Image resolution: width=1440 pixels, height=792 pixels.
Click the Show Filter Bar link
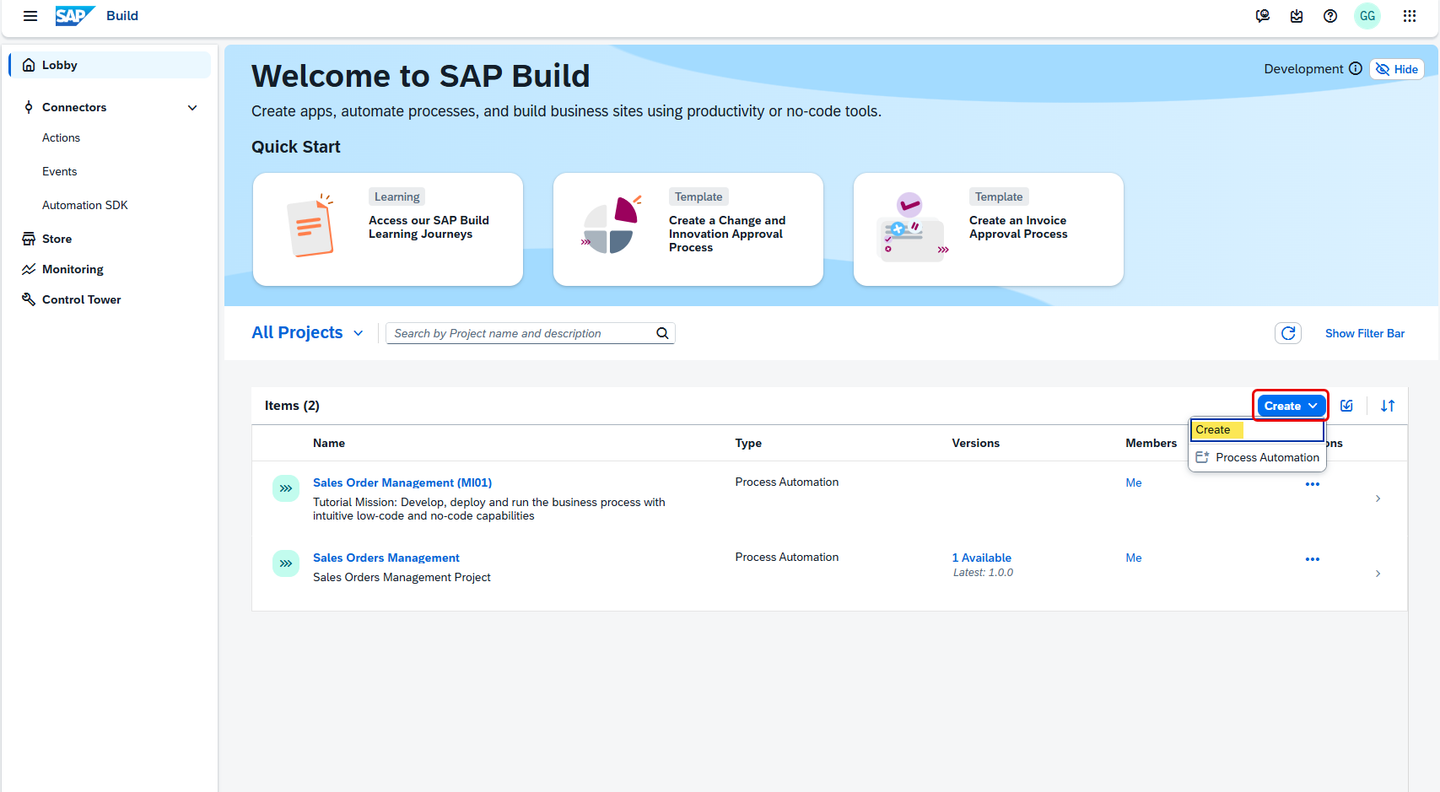[x=1365, y=333]
